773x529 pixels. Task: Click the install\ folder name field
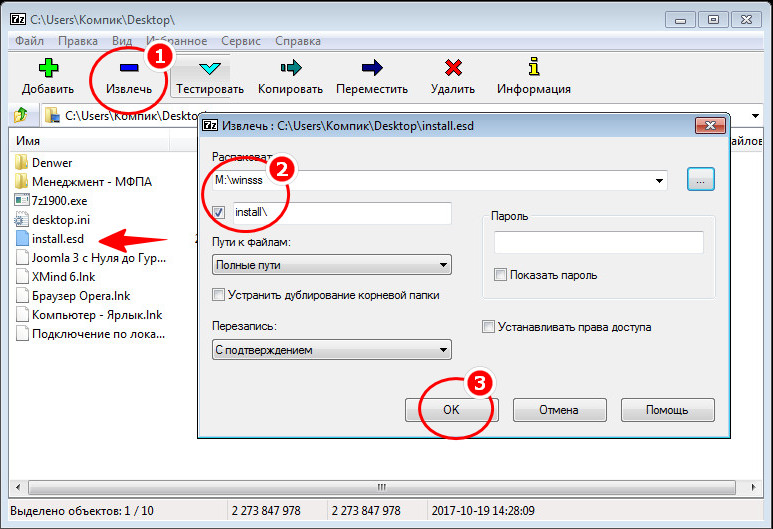coord(342,213)
